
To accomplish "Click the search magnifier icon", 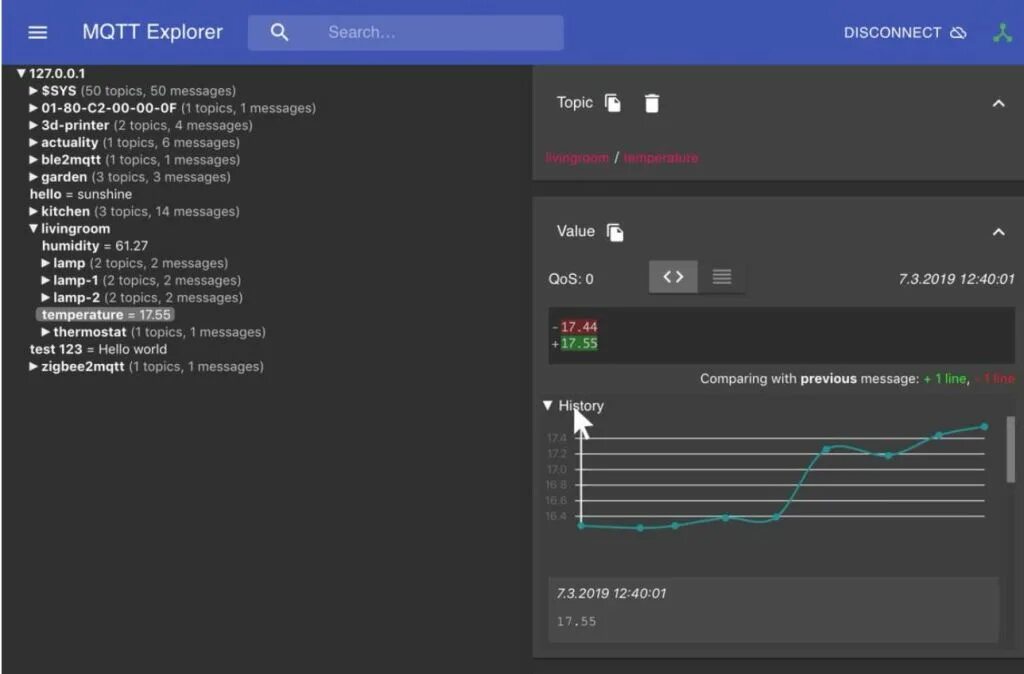I will (279, 32).
